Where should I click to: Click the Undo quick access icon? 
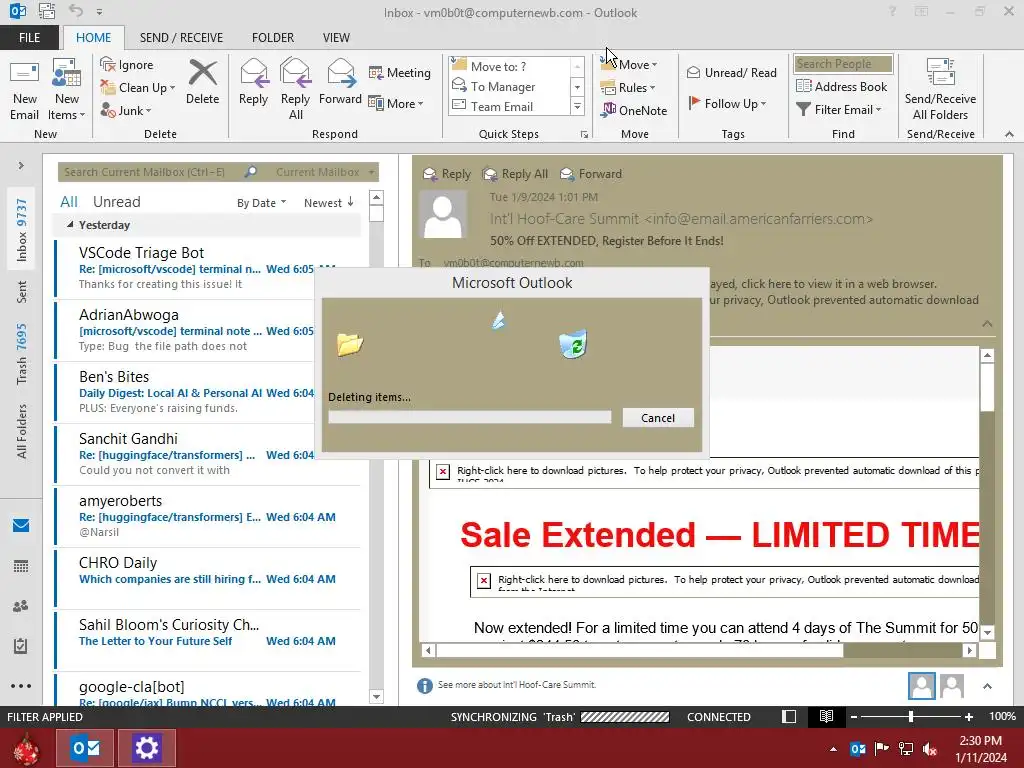[76, 10]
